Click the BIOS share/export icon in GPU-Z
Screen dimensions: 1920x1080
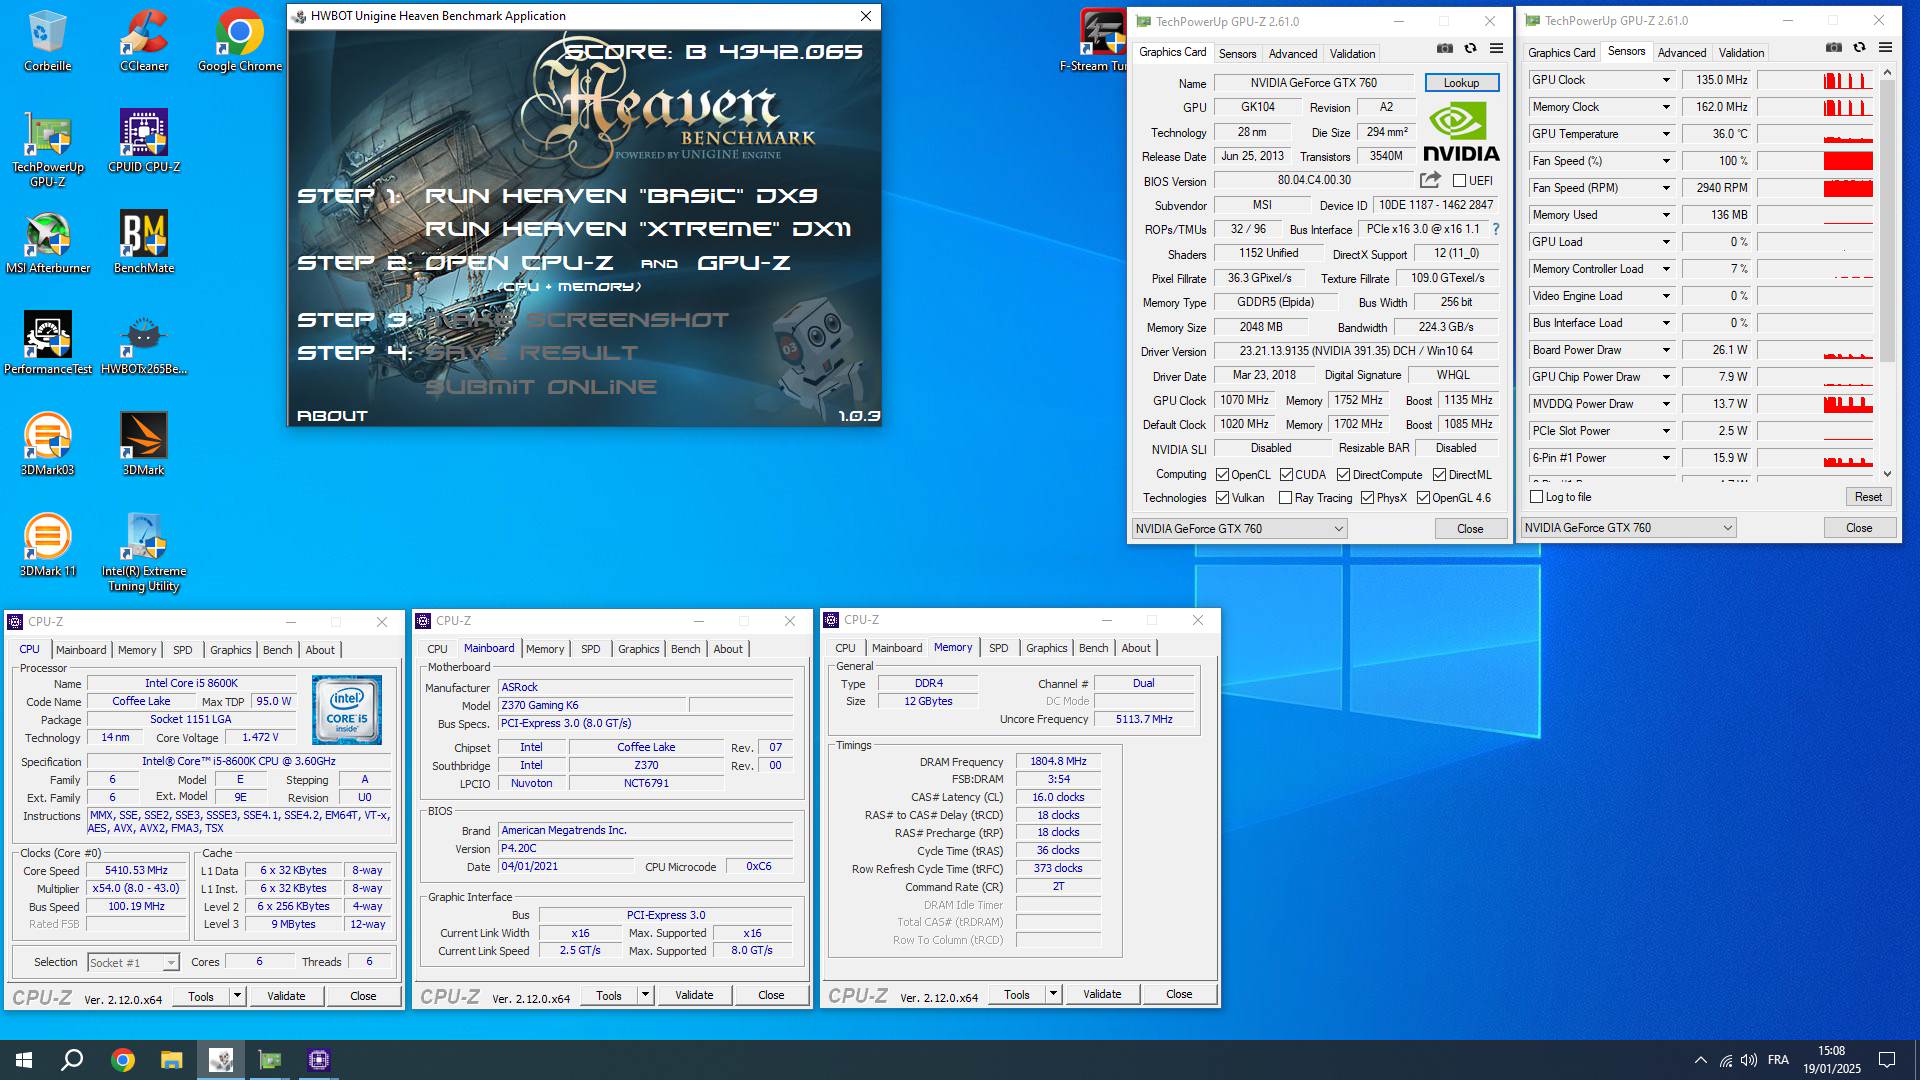click(1430, 180)
